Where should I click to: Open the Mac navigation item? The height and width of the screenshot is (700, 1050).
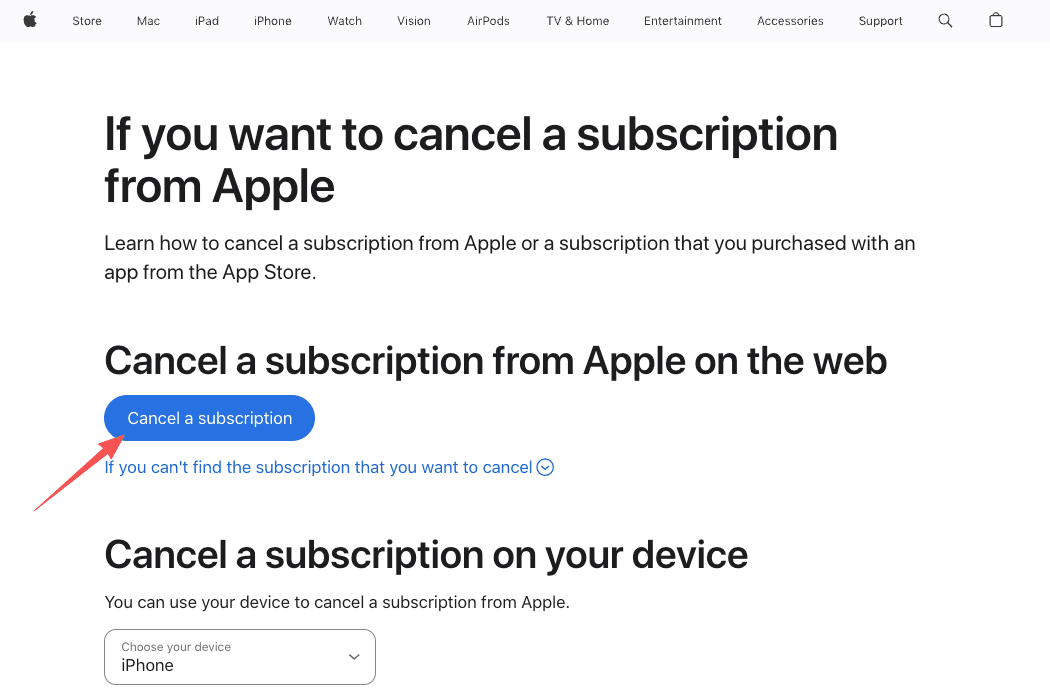(148, 20)
